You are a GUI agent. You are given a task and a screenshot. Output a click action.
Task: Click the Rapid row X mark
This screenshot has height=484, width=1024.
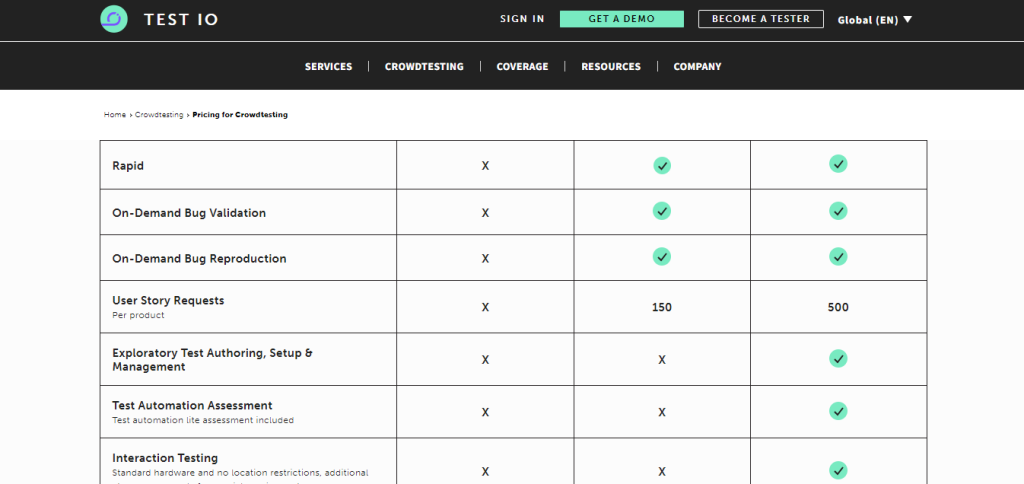click(x=485, y=166)
